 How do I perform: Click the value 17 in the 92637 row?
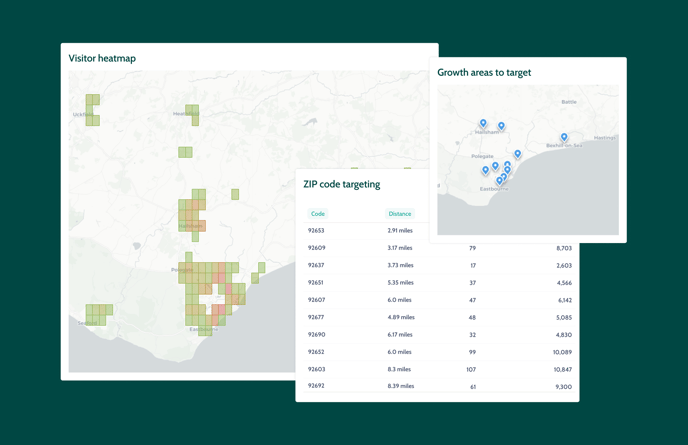473,266
